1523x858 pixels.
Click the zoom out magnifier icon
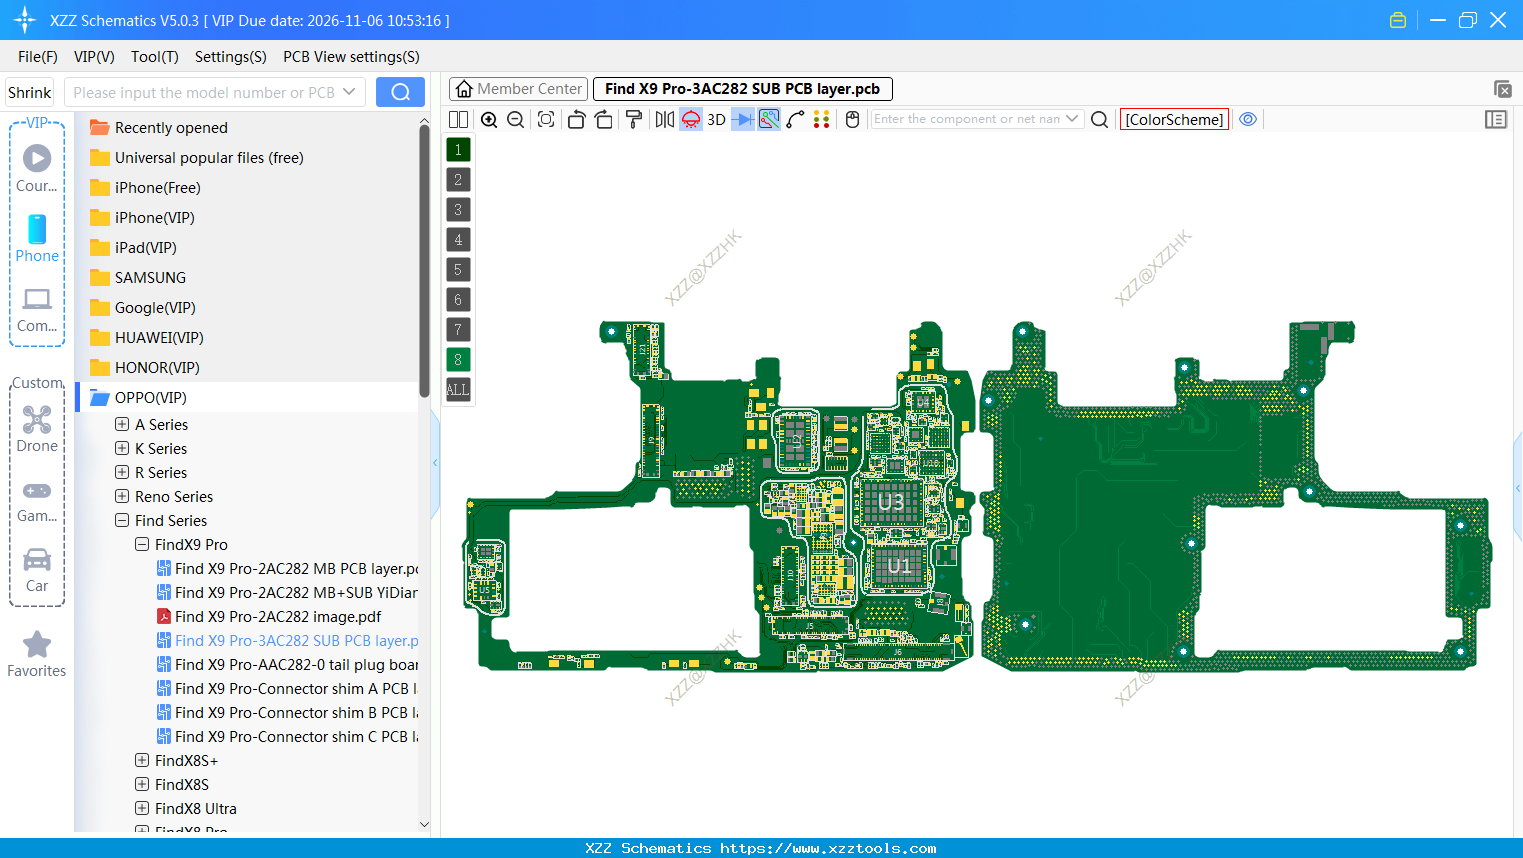[x=515, y=119]
